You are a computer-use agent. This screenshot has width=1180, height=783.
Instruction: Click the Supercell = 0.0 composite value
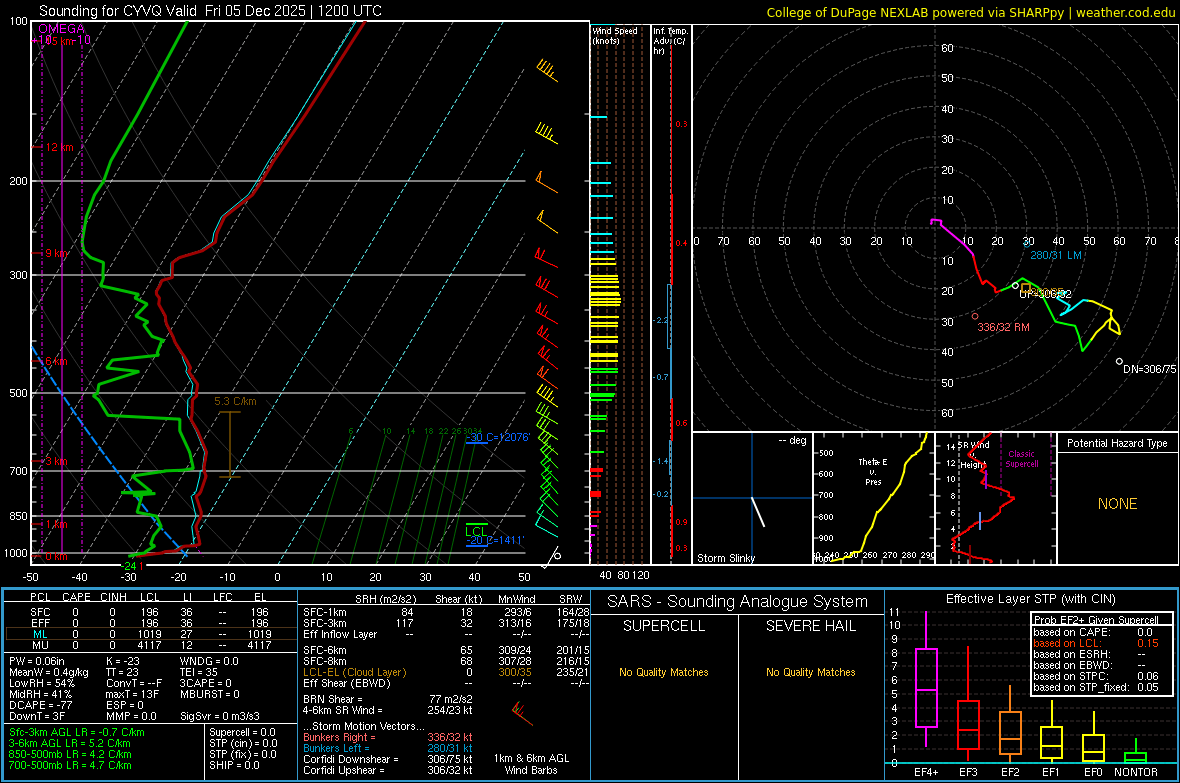pyautogui.click(x=242, y=732)
